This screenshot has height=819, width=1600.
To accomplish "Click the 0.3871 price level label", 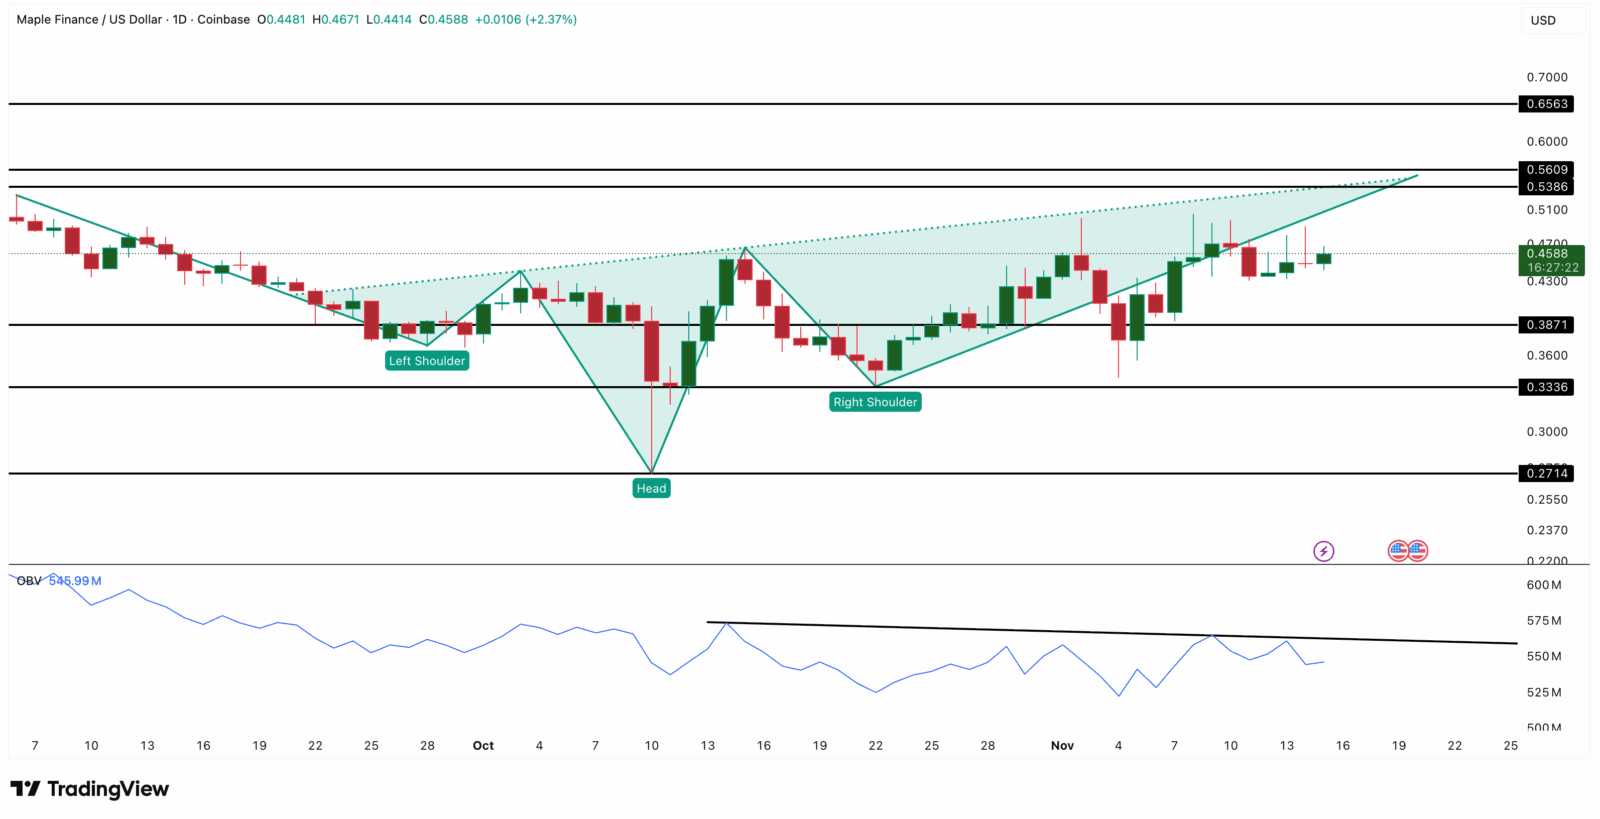I will pos(1546,325).
